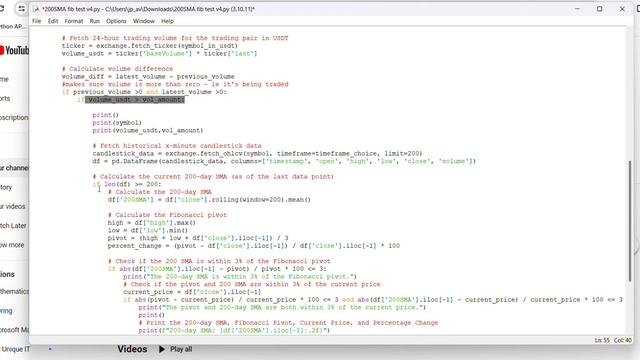
Task: Click the line 'ticker = exchange.fetch_ticker(symbol_in_usdt)'
Action: coord(150,46)
